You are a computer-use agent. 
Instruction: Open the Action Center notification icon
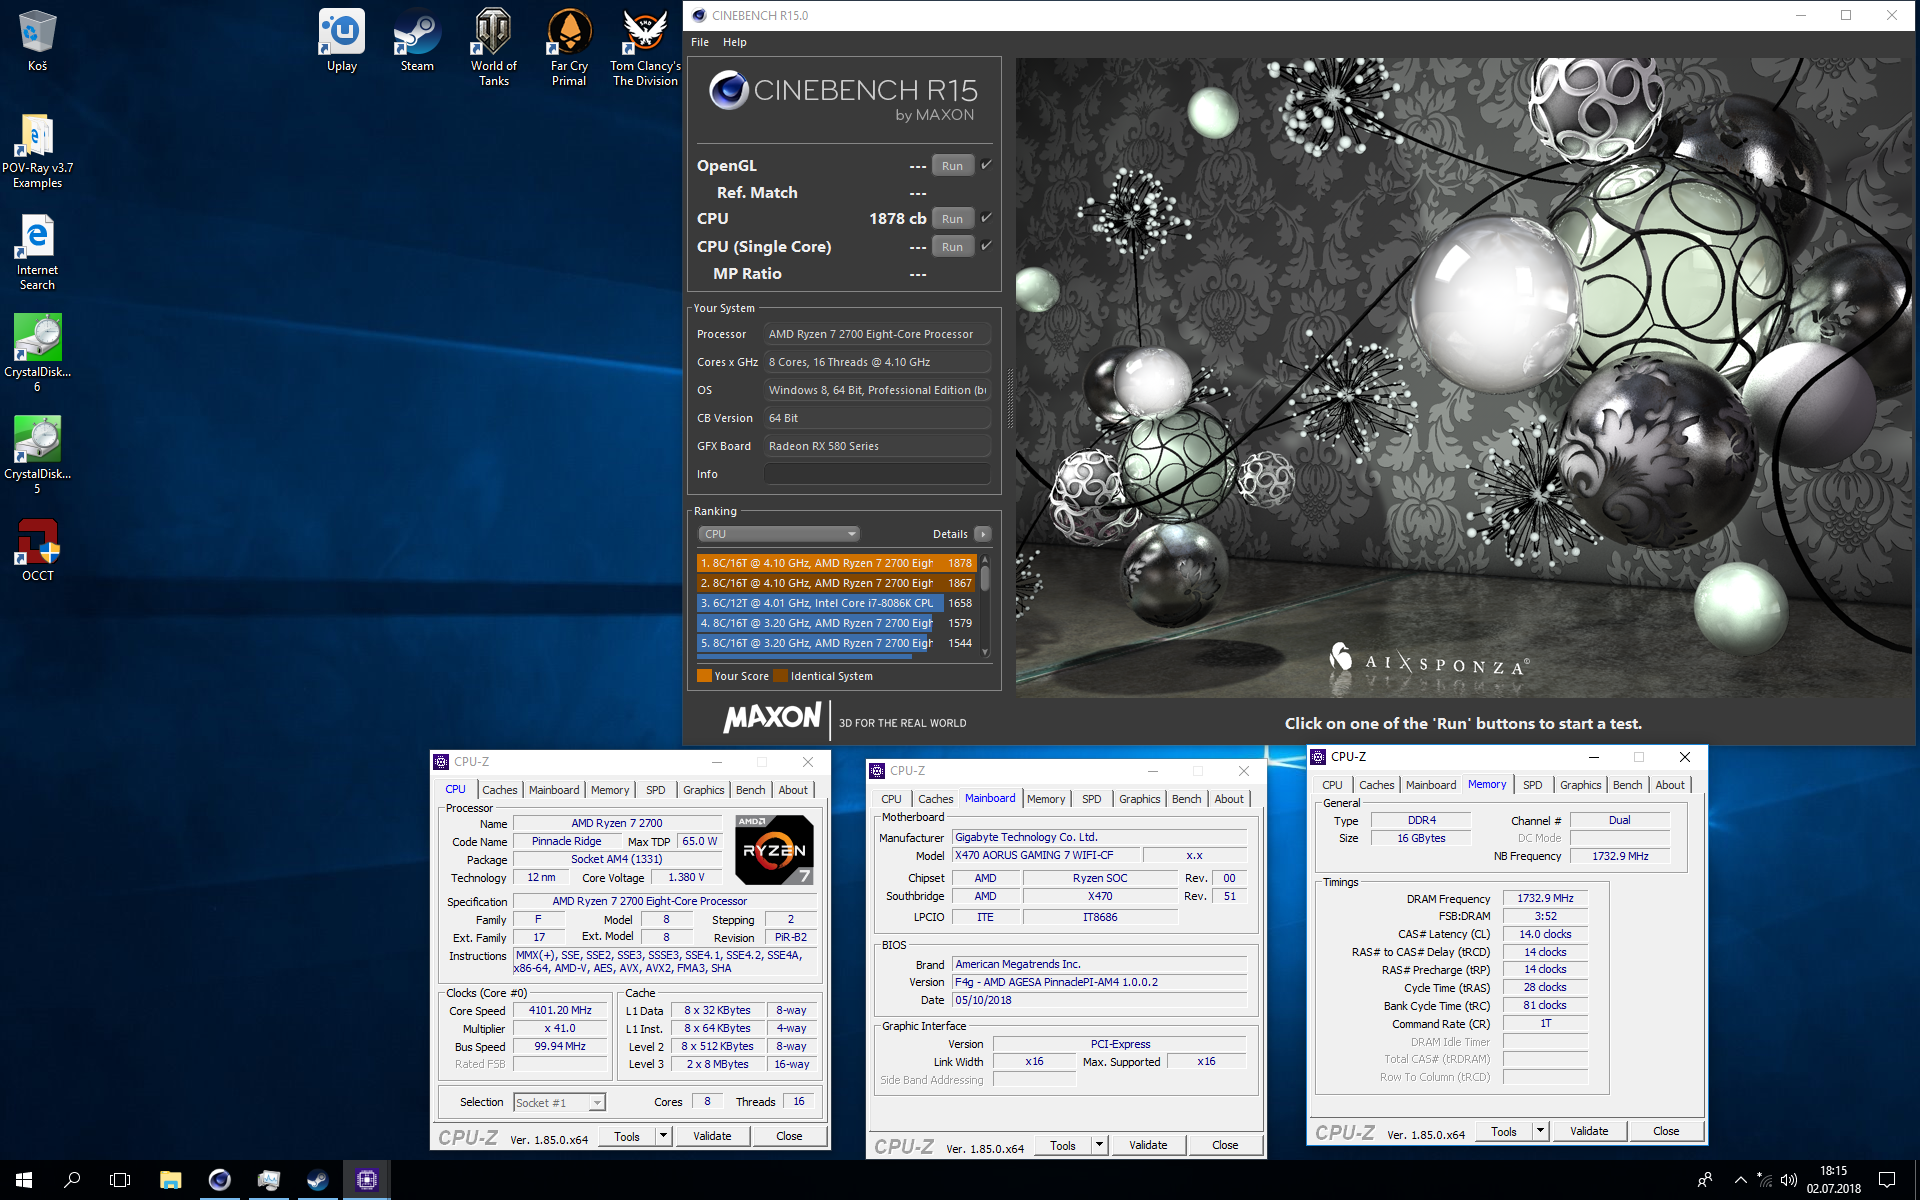[x=1887, y=1180]
